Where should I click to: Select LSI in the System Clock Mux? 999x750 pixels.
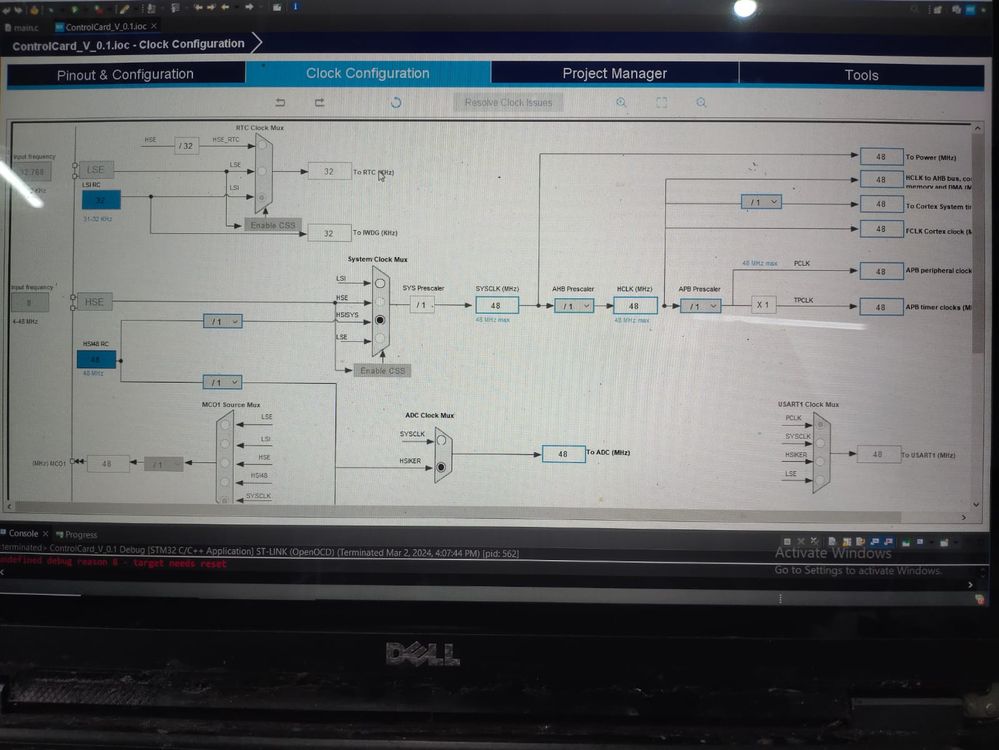click(380, 283)
